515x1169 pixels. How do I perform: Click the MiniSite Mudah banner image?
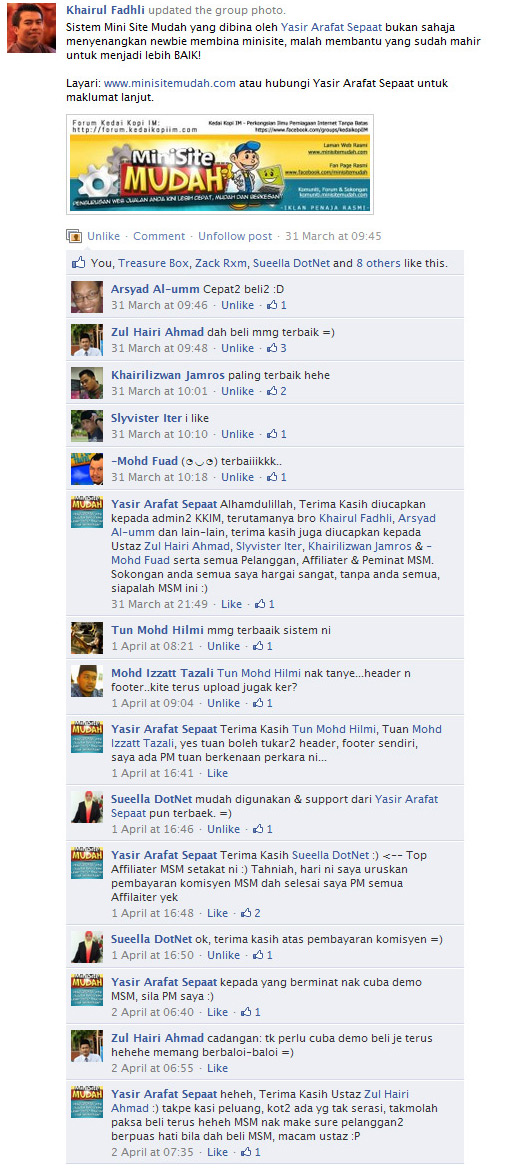click(220, 164)
